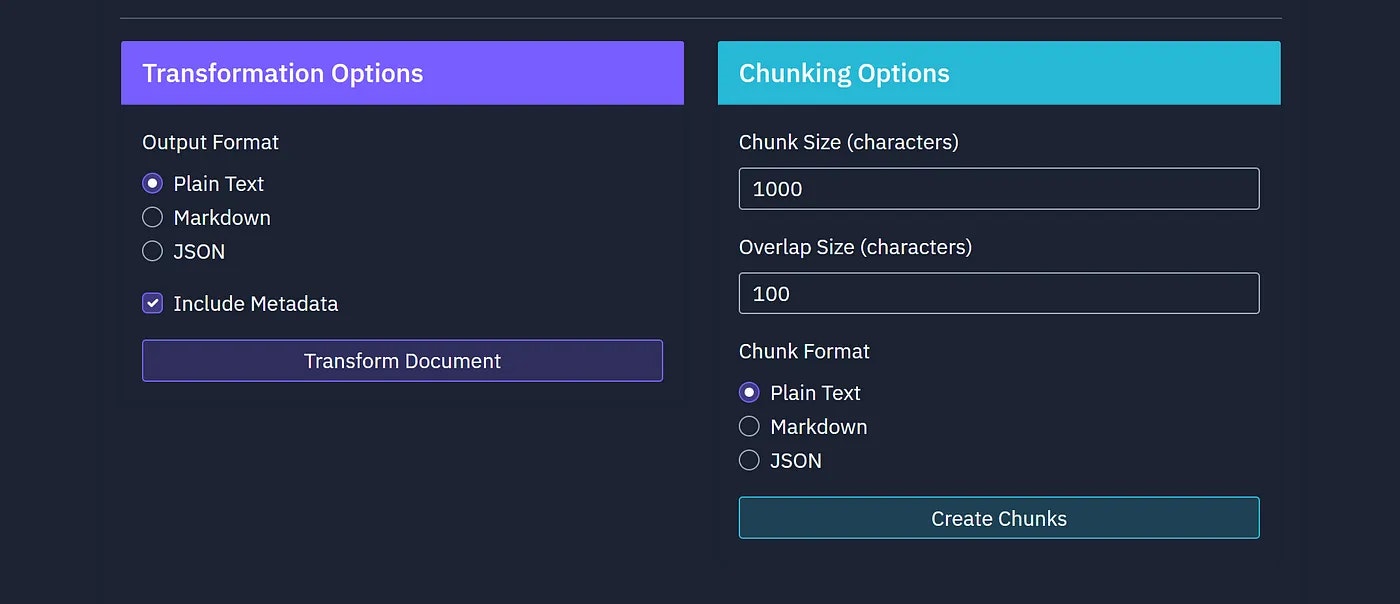The width and height of the screenshot is (1400, 604).
Task: Click the Output Format section label
Action: pos(210,143)
